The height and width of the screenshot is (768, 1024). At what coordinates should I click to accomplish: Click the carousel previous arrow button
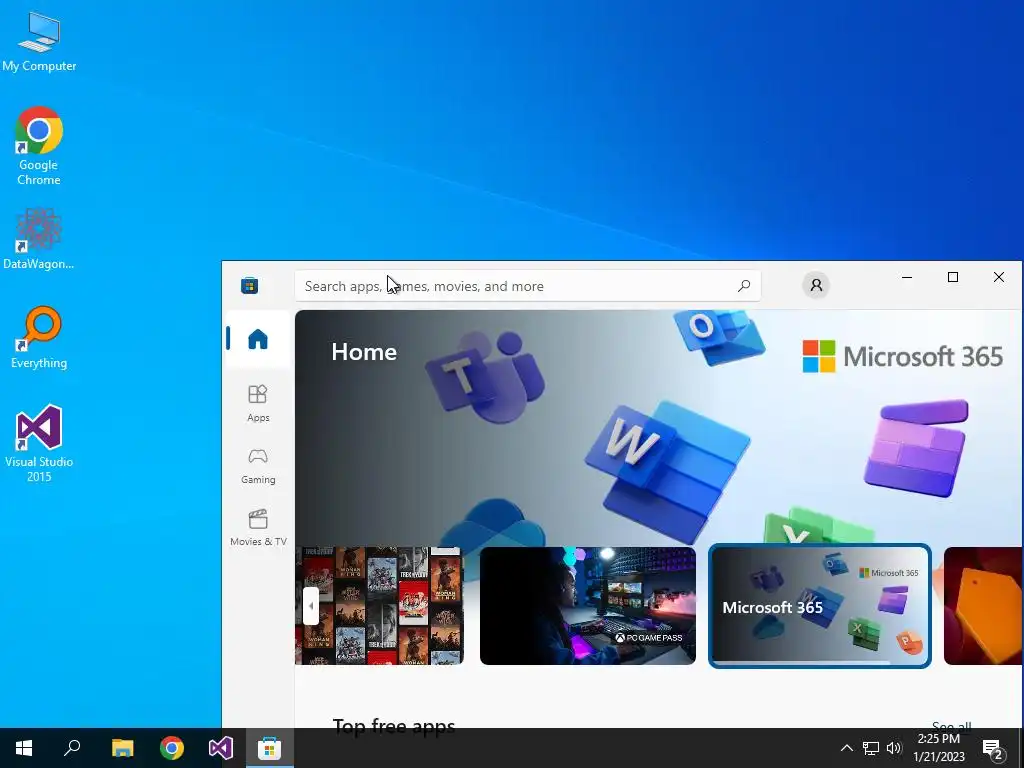click(x=311, y=605)
